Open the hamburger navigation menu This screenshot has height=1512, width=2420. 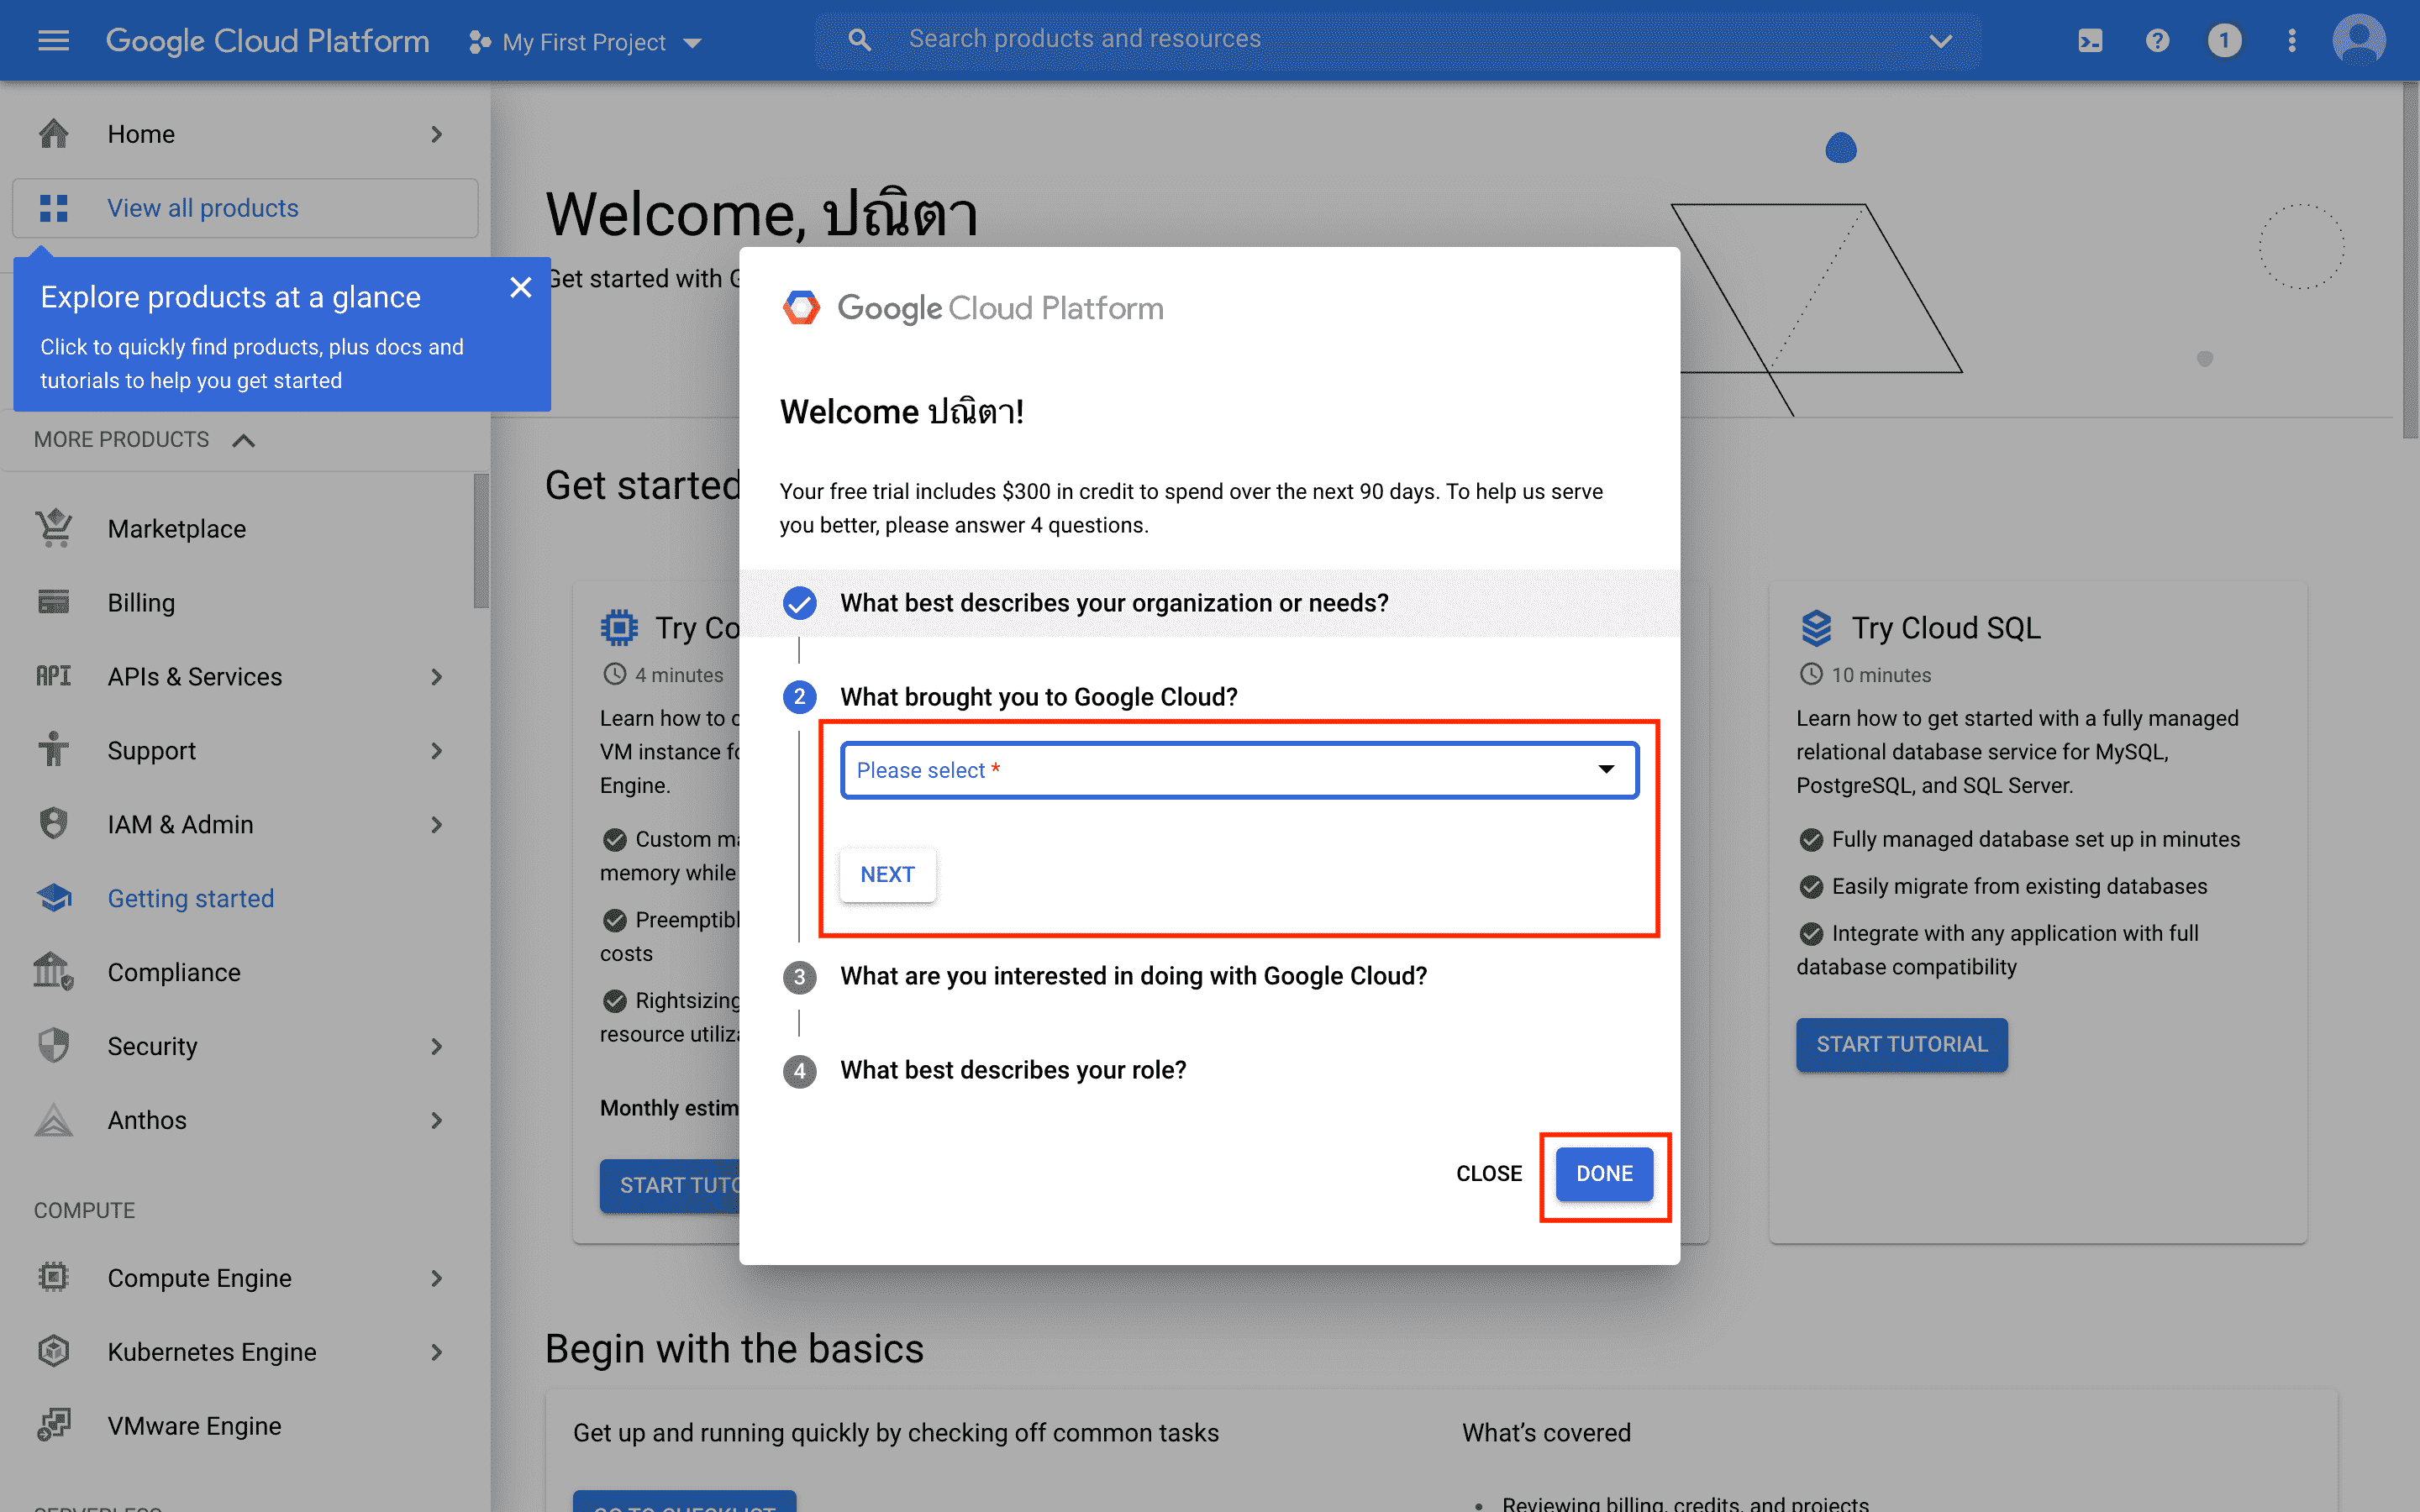[x=53, y=41]
